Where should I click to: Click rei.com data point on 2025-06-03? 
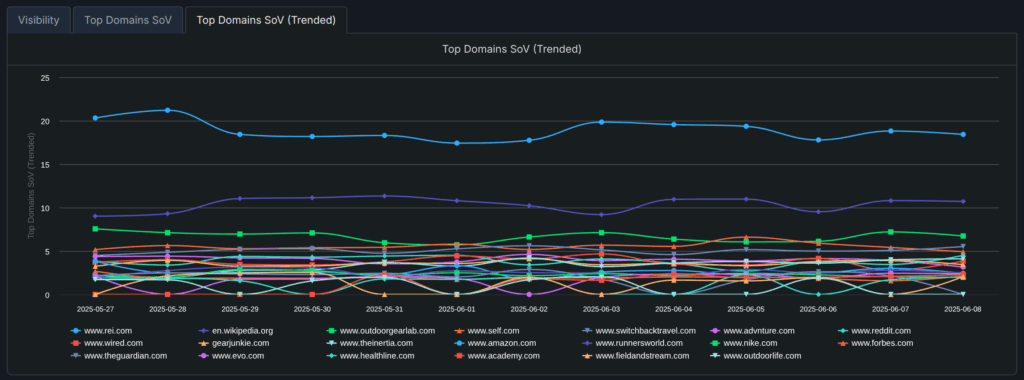coord(601,122)
